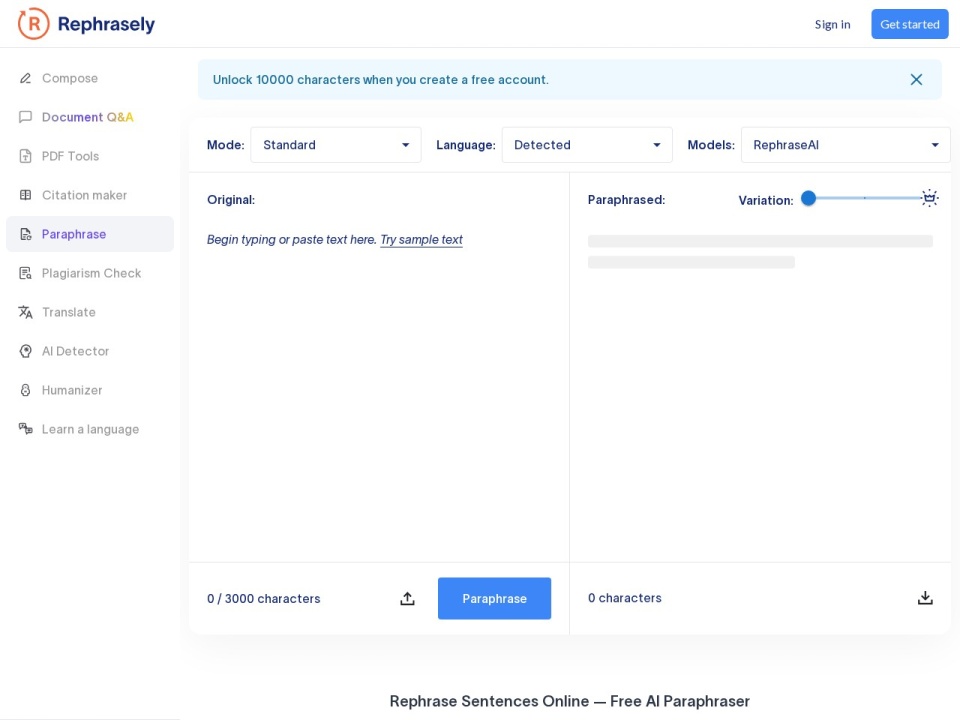Viewport: 960px width, 720px height.
Task: Click the upload file icon
Action: 407,599
